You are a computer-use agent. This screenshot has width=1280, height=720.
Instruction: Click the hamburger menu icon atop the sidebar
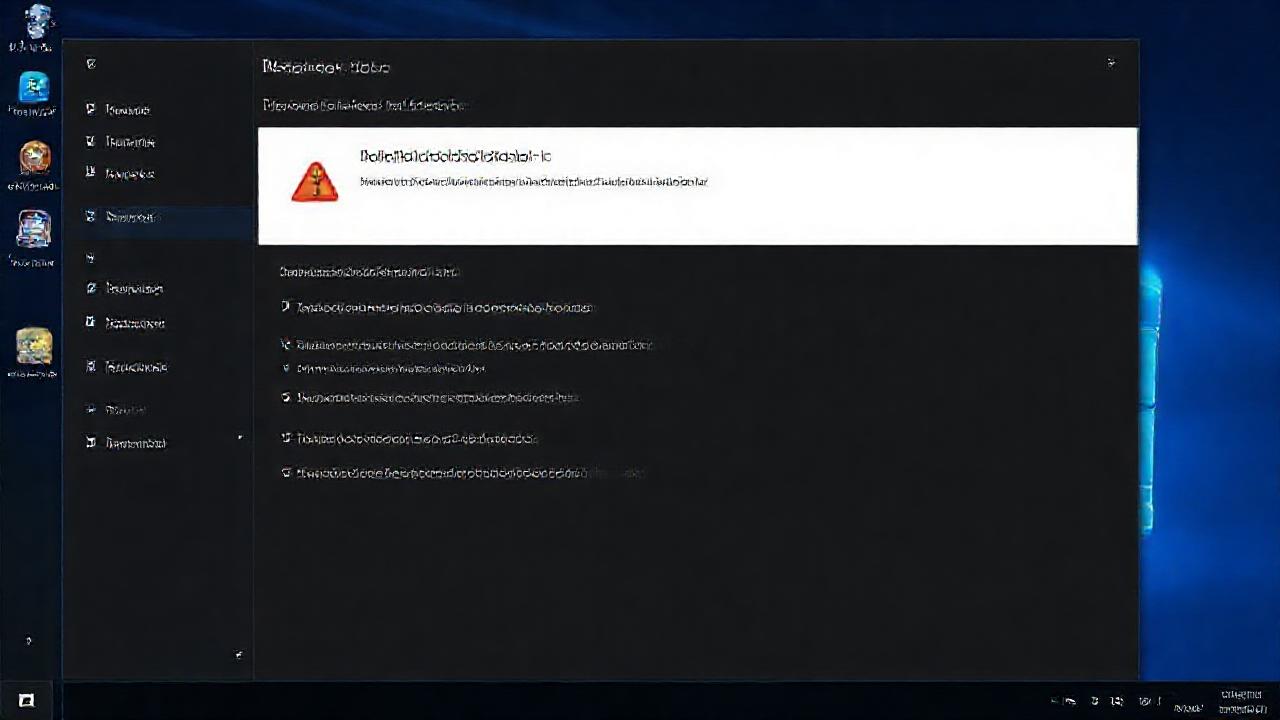(91, 63)
